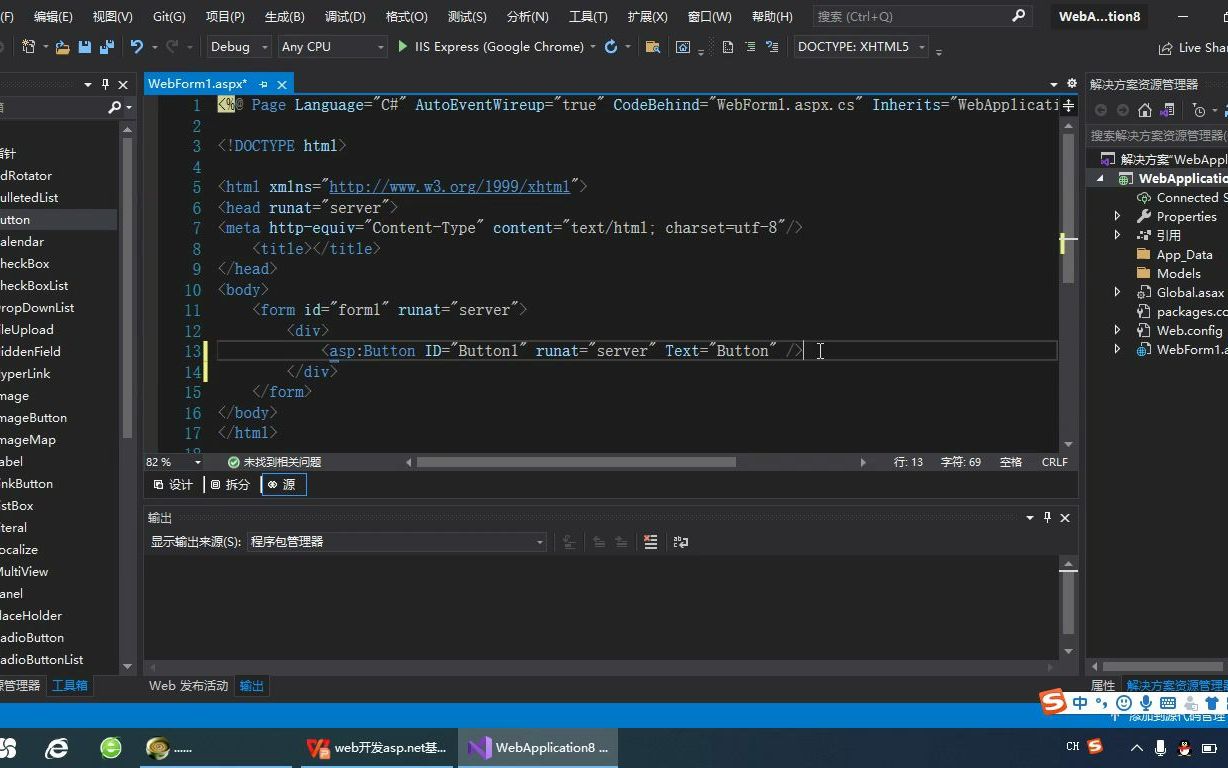This screenshot has height=768, width=1228.
Task: Click in the 搜索 (Ctrl+Q) search box
Action: (x=910, y=16)
